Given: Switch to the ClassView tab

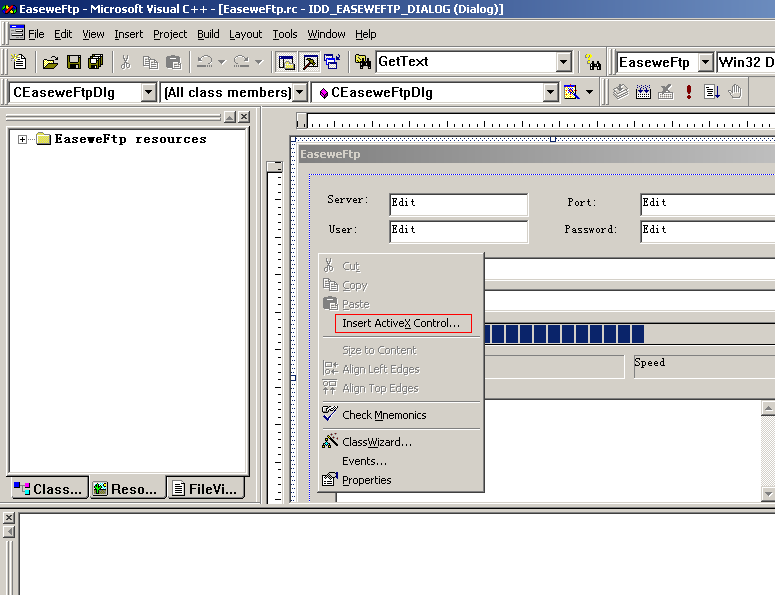Looking at the screenshot, I should pyautogui.click(x=49, y=488).
